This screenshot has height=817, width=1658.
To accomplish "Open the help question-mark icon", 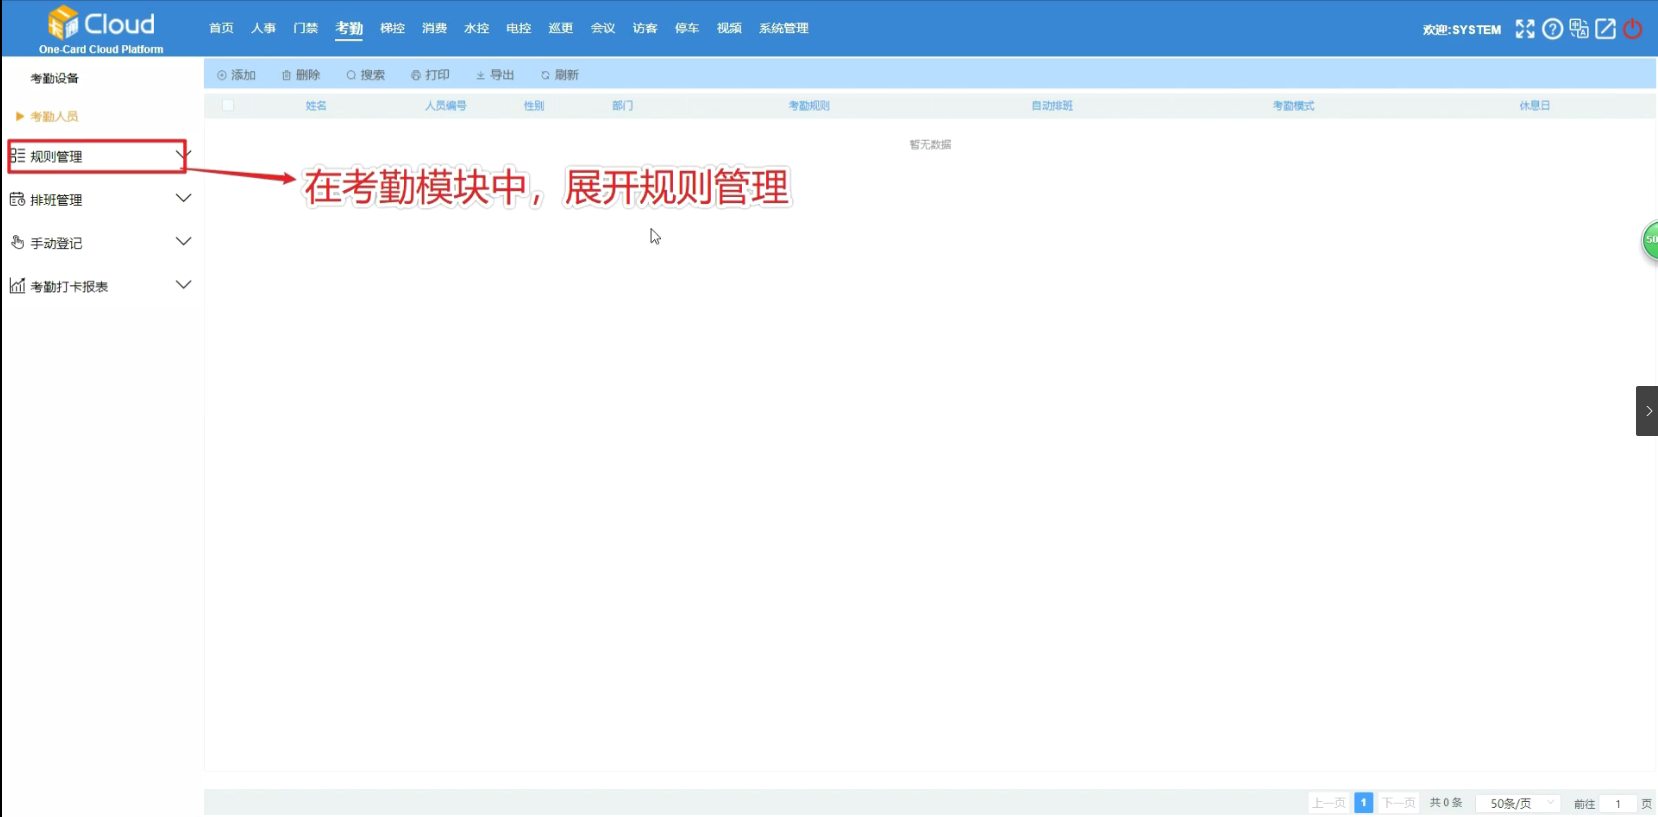I will click(1552, 29).
